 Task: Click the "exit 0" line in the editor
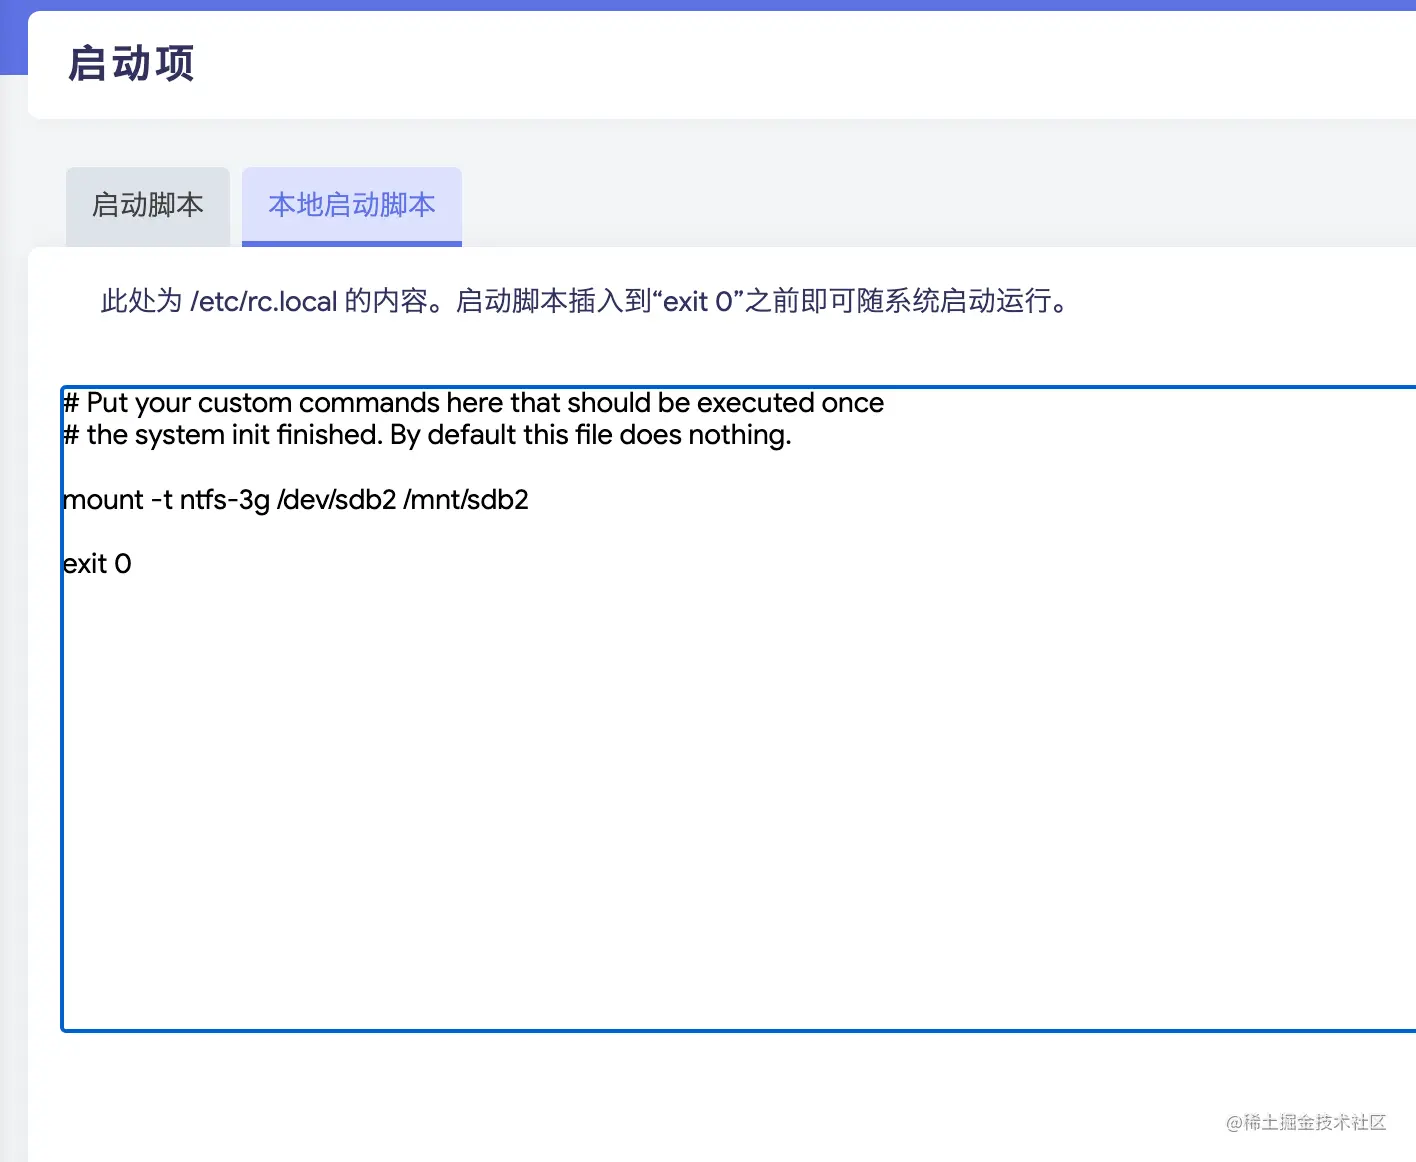[x=97, y=564]
